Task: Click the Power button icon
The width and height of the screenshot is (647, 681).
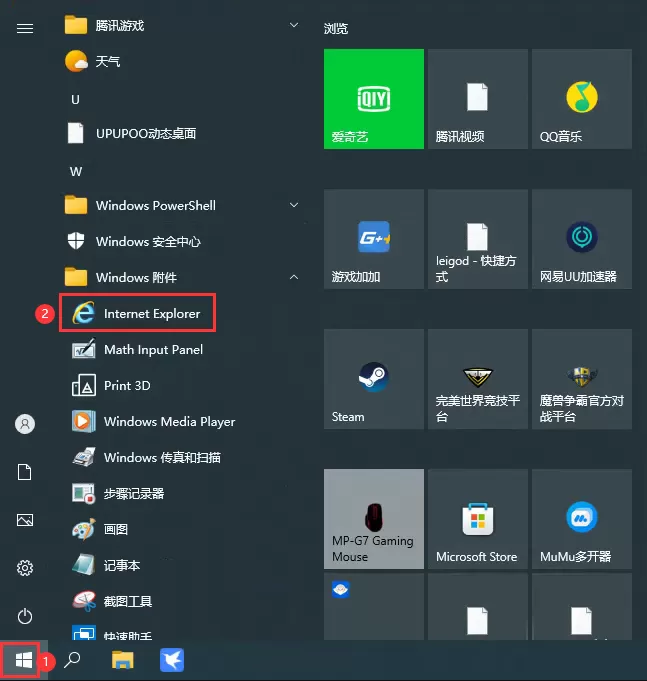Action: pos(25,616)
